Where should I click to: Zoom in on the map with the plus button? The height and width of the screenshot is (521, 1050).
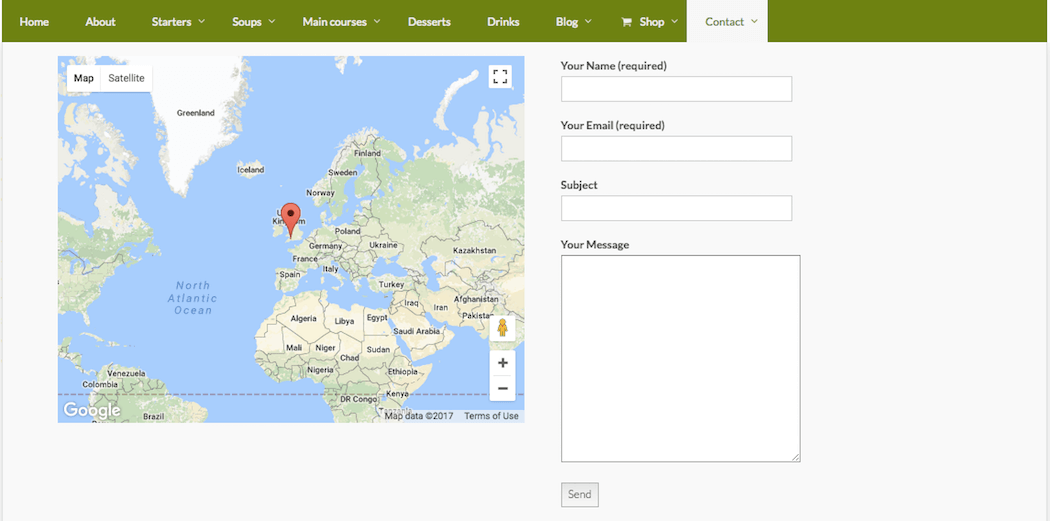(x=503, y=363)
